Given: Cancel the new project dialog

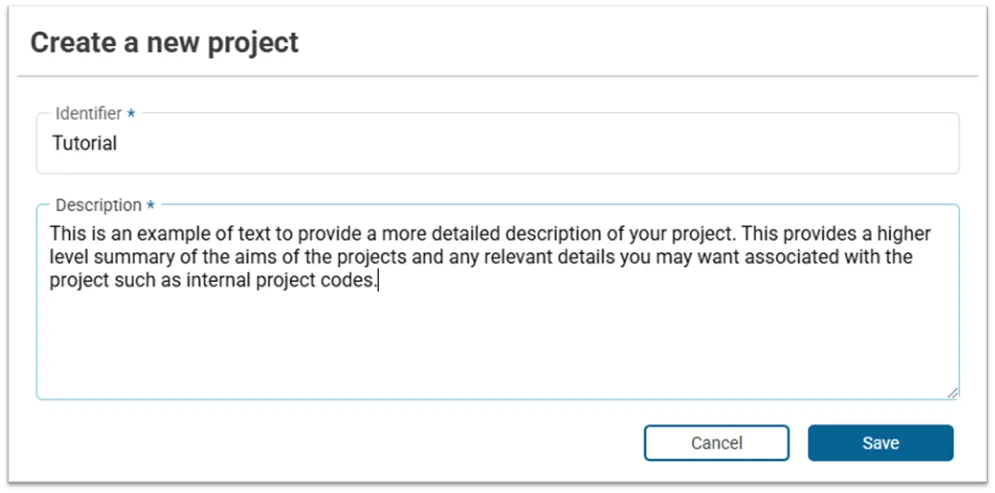Looking at the screenshot, I should pyautogui.click(x=716, y=443).
